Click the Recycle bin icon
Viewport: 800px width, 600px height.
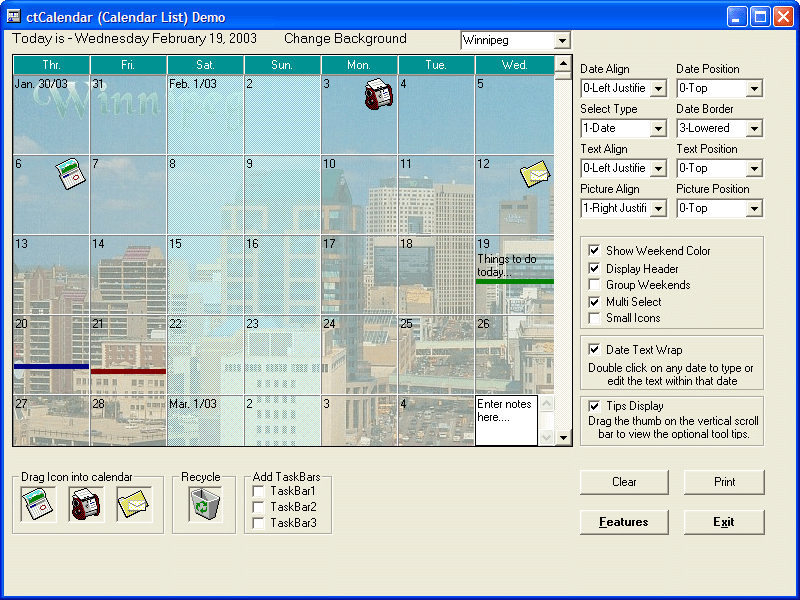coord(204,504)
